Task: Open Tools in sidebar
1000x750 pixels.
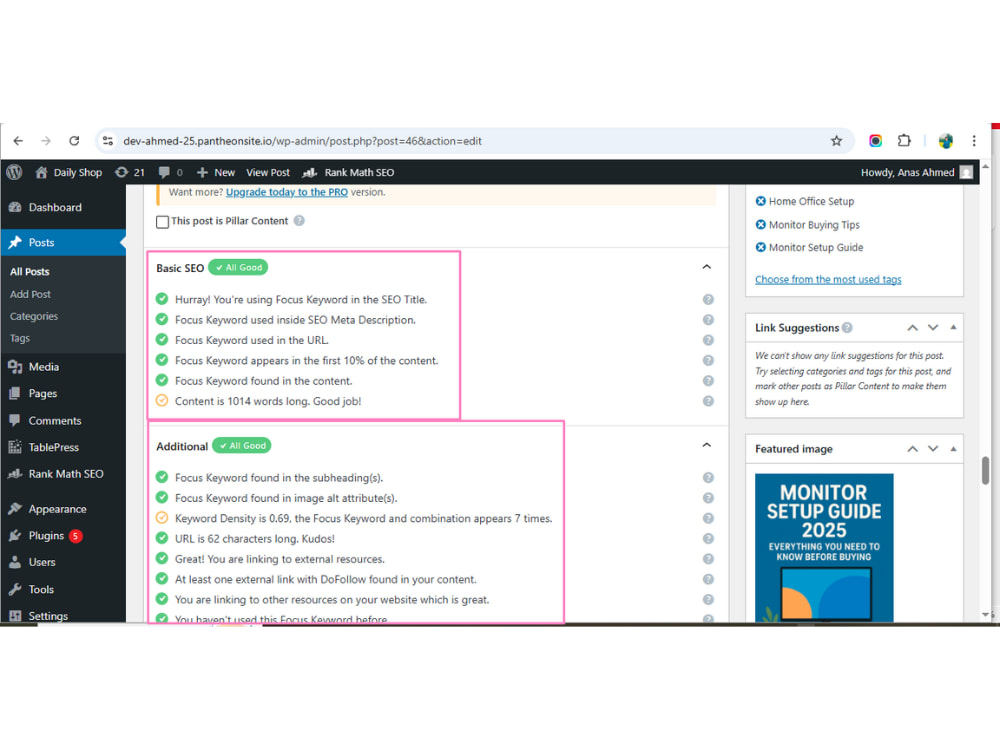Action: [63, 589]
